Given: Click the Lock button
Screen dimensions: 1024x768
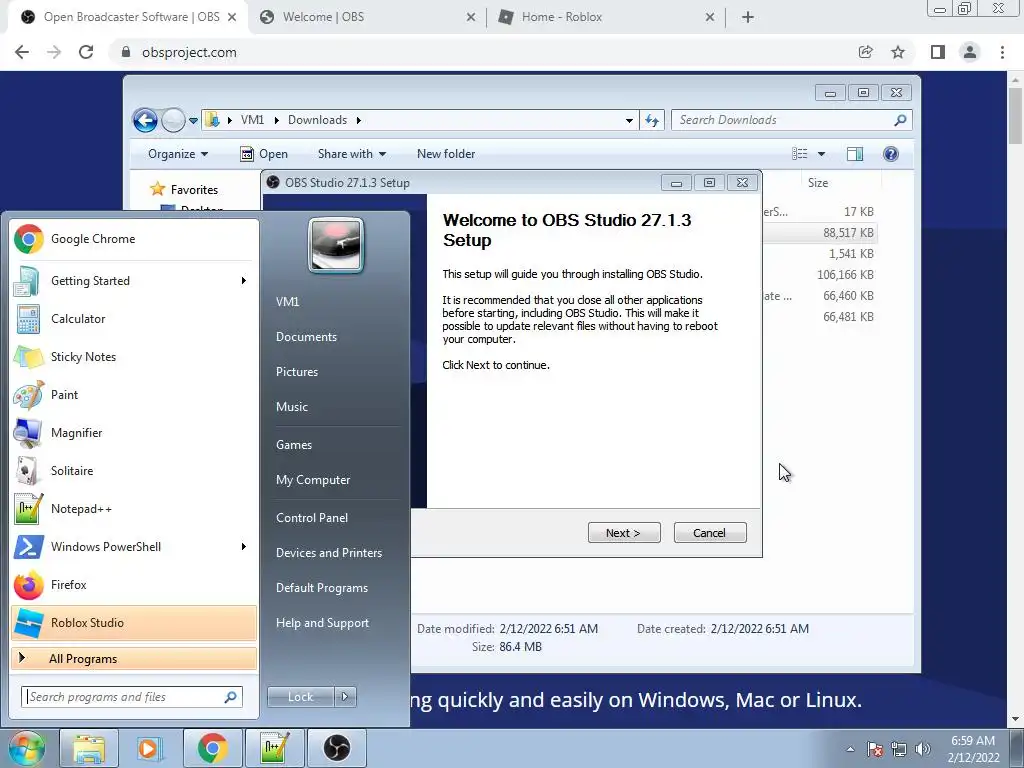Looking at the screenshot, I should (300, 697).
